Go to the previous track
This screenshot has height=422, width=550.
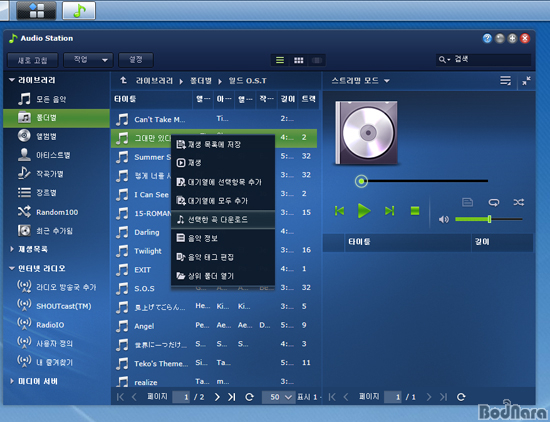339,211
